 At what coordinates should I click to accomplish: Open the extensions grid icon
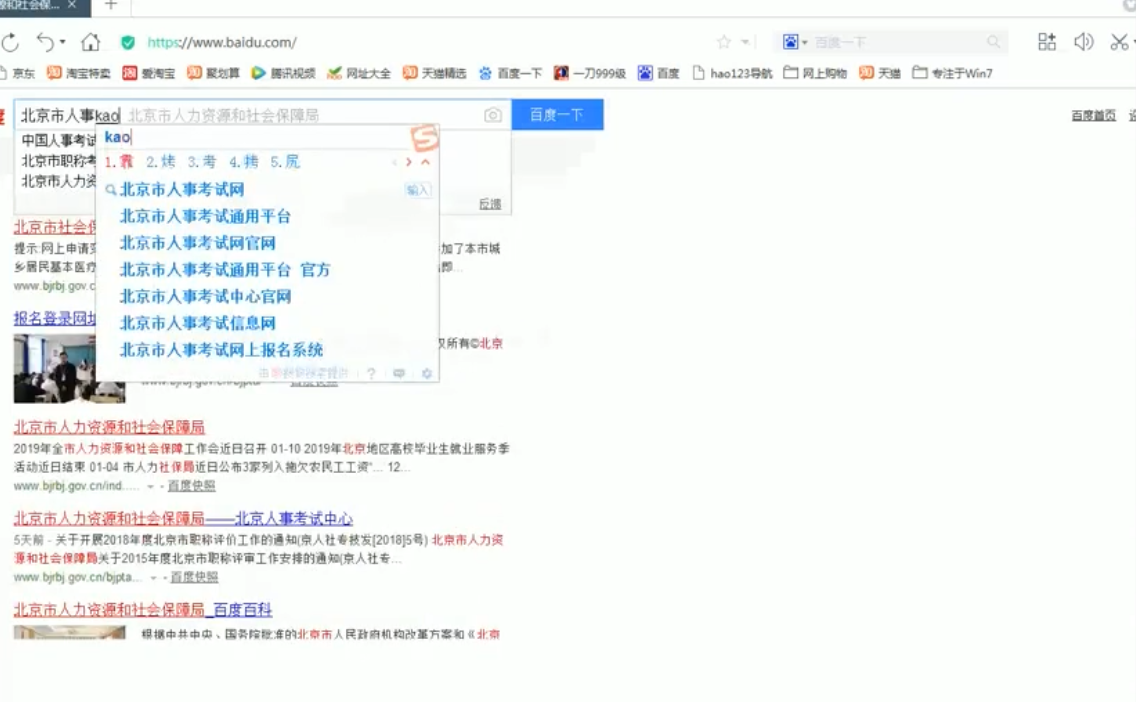pos(1047,41)
